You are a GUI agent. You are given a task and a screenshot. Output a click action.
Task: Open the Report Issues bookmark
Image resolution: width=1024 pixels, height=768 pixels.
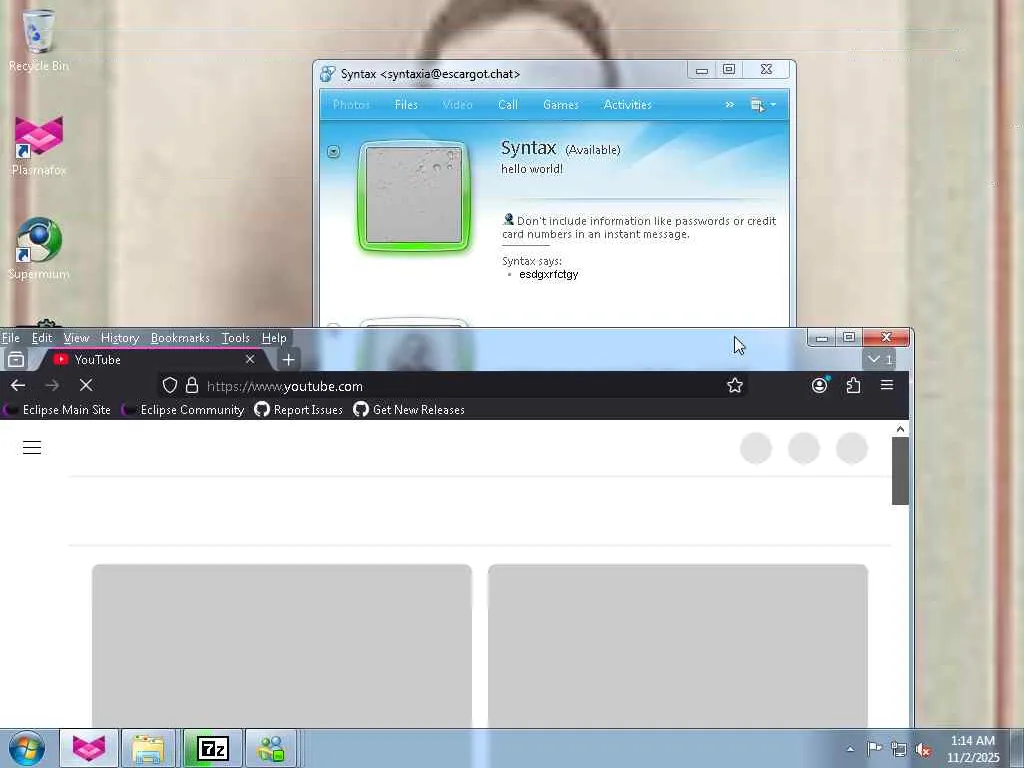[x=298, y=409]
